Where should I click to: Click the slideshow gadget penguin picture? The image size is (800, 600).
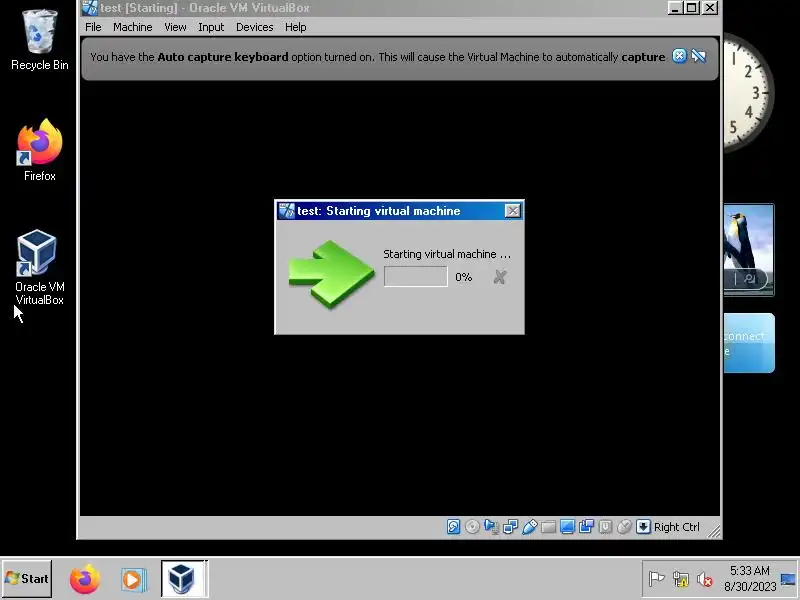tap(748, 249)
